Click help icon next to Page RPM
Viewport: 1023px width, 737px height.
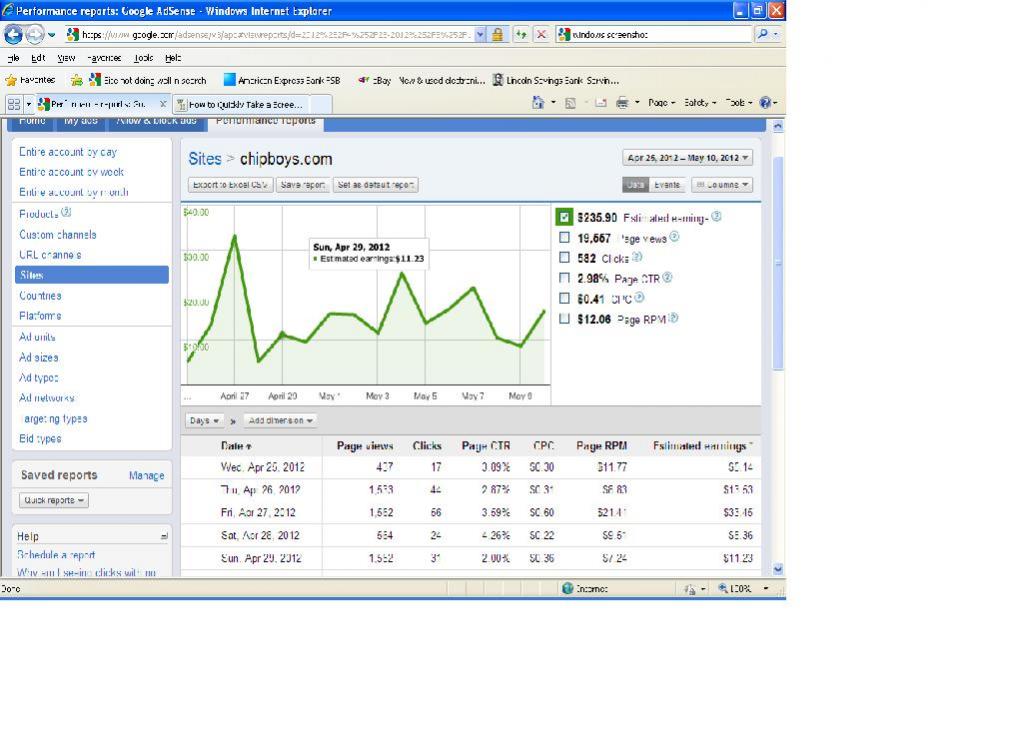click(673, 318)
